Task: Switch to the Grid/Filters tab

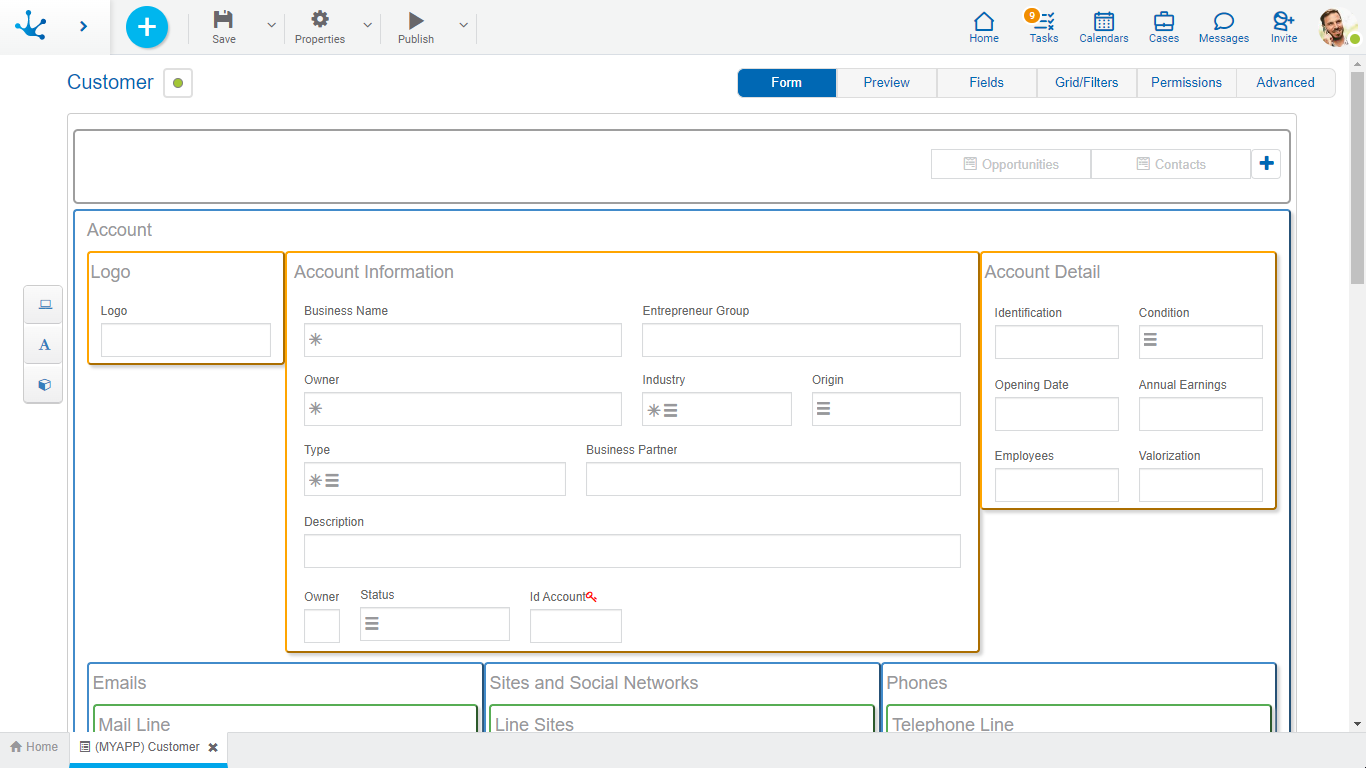Action: coord(1086,83)
